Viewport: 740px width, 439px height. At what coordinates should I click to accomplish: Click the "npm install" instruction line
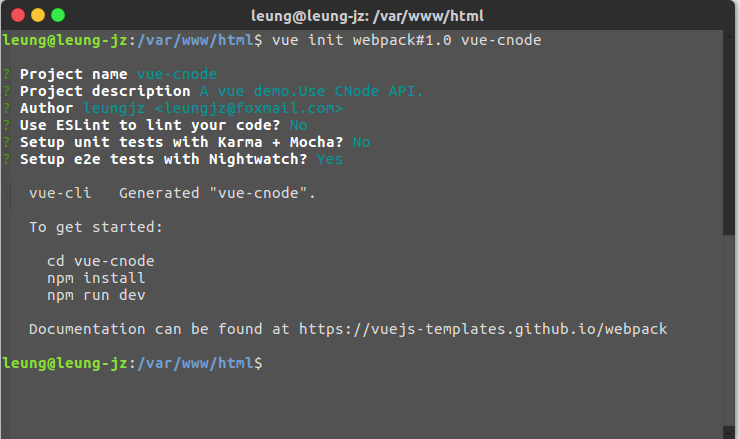click(96, 278)
